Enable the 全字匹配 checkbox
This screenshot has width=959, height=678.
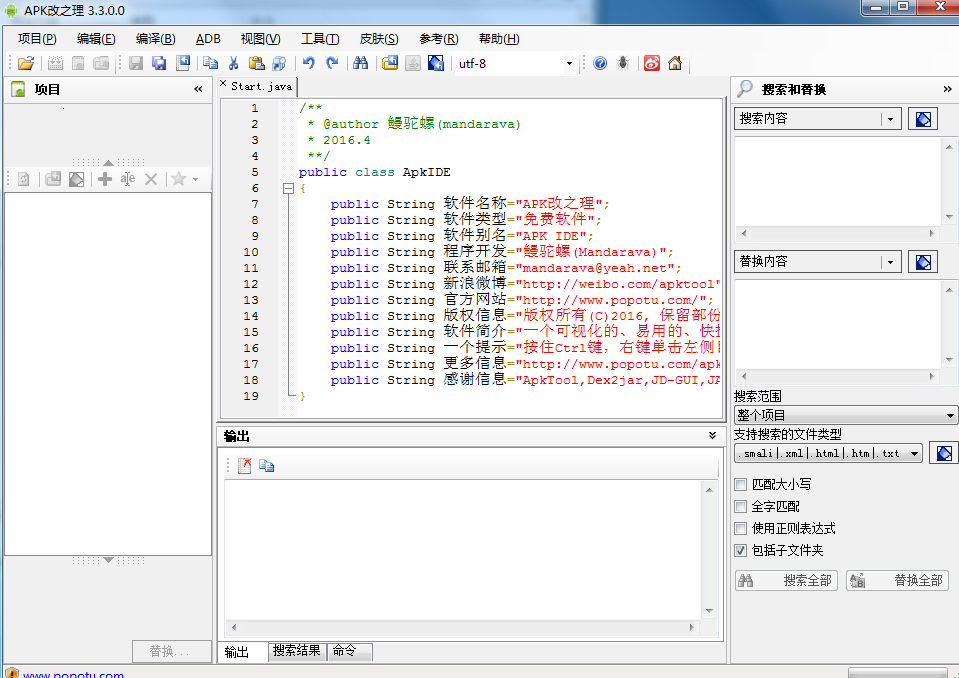741,507
